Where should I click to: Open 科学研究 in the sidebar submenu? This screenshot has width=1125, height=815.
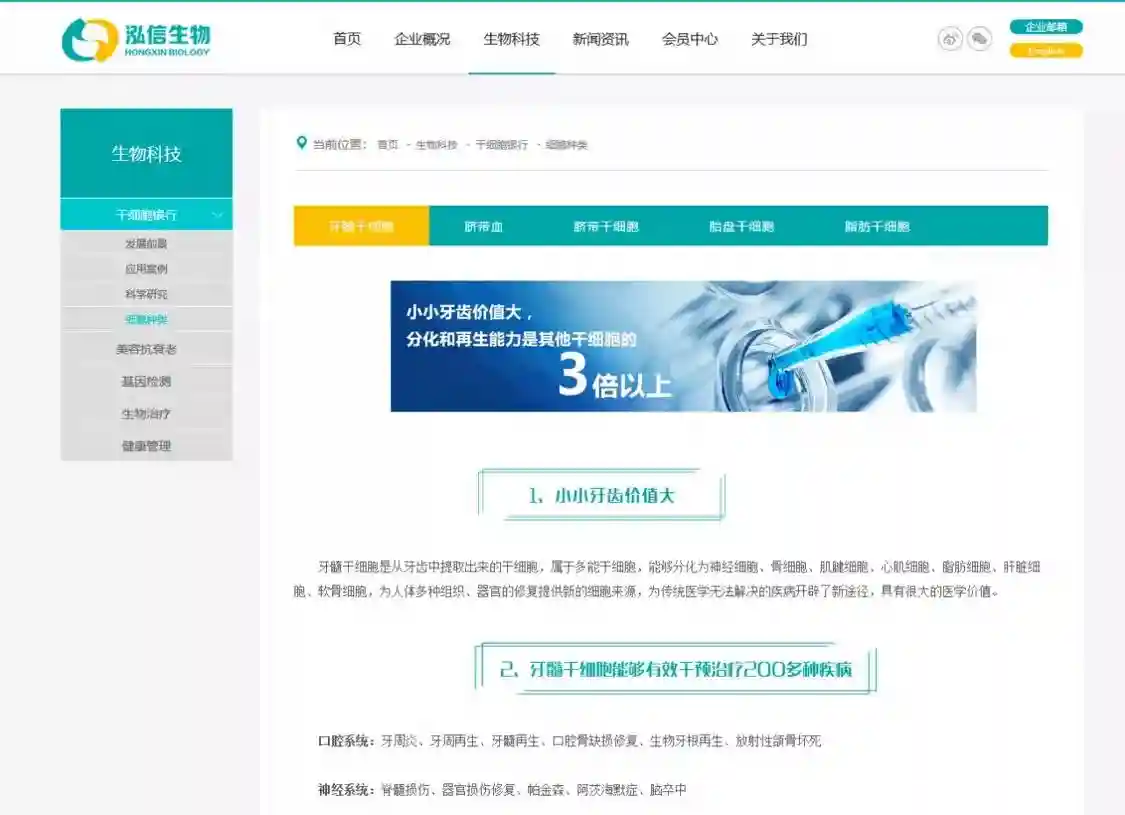coord(146,294)
